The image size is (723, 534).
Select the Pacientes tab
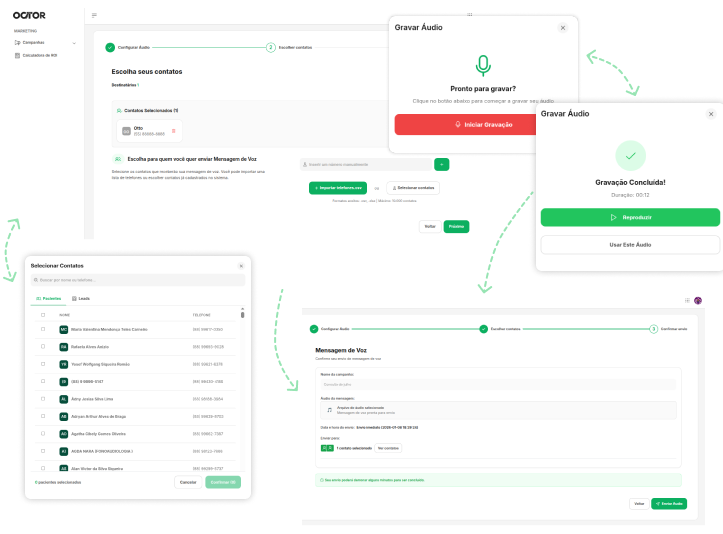[49, 298]
